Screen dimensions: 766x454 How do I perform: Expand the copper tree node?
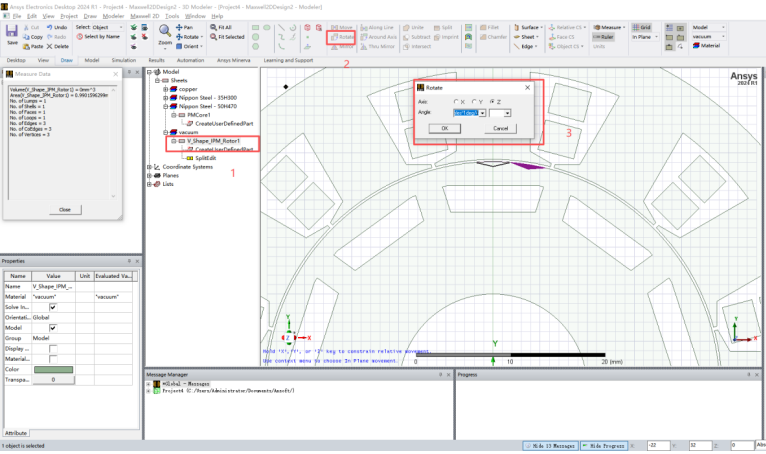click(166, 89)
